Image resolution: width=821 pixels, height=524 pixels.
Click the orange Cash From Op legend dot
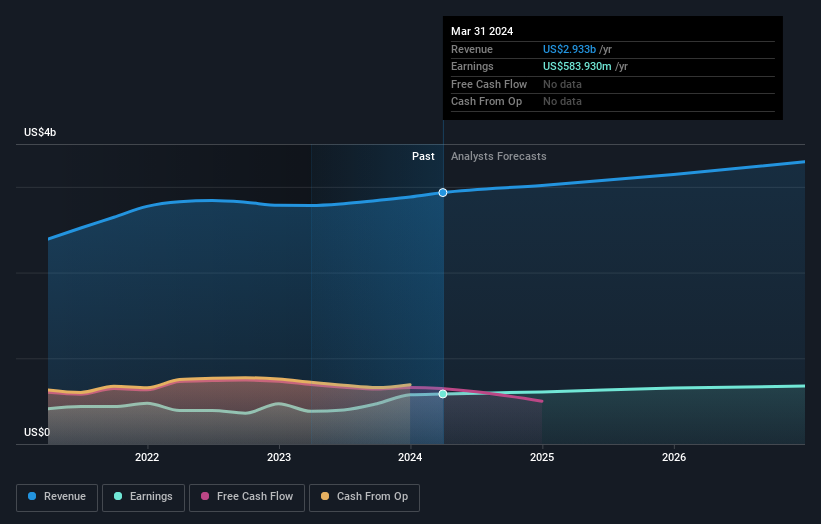[325, 496]
